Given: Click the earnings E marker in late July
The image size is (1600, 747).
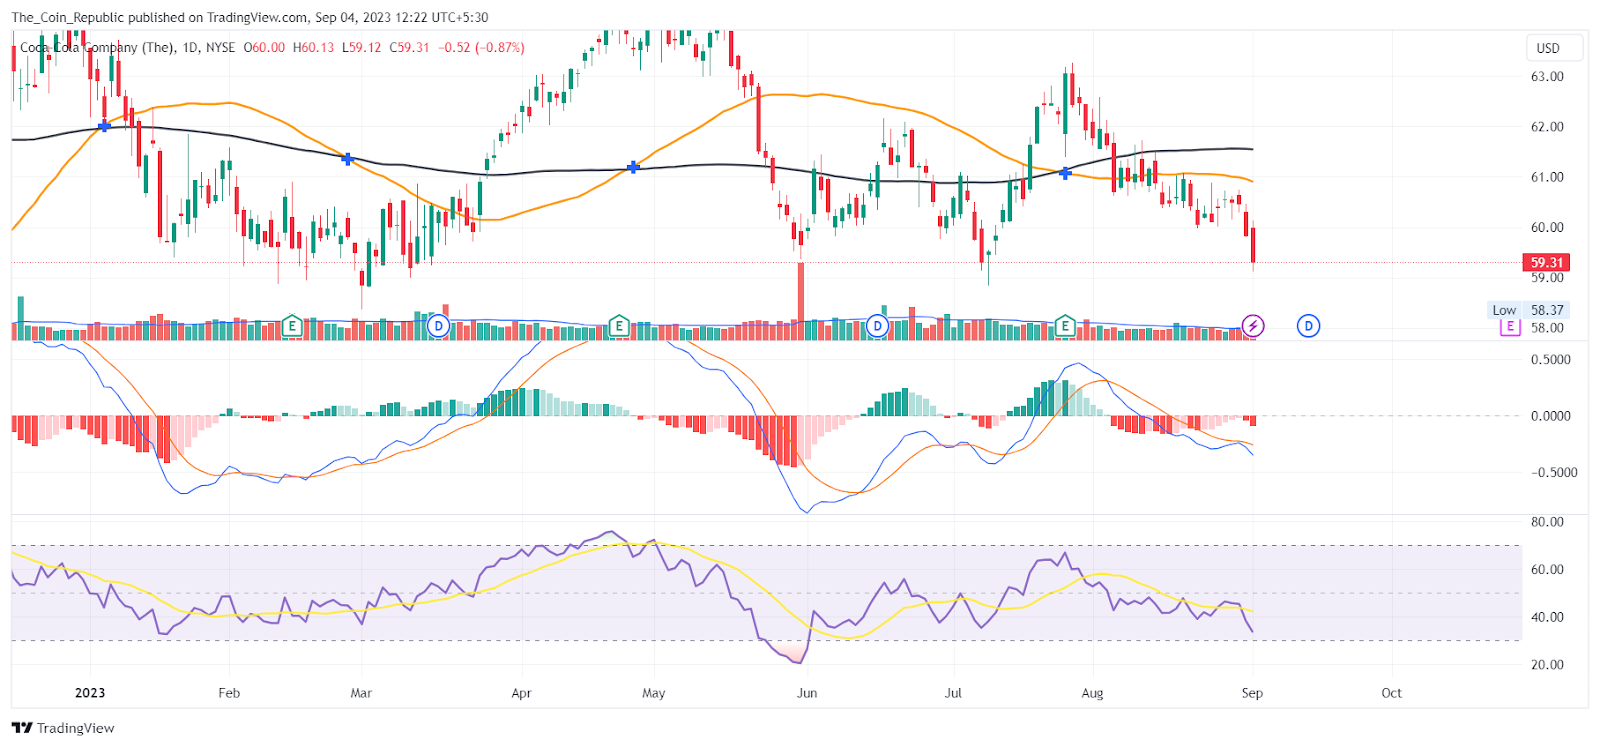Looking at the screenshot, I should click(1065, 326).
